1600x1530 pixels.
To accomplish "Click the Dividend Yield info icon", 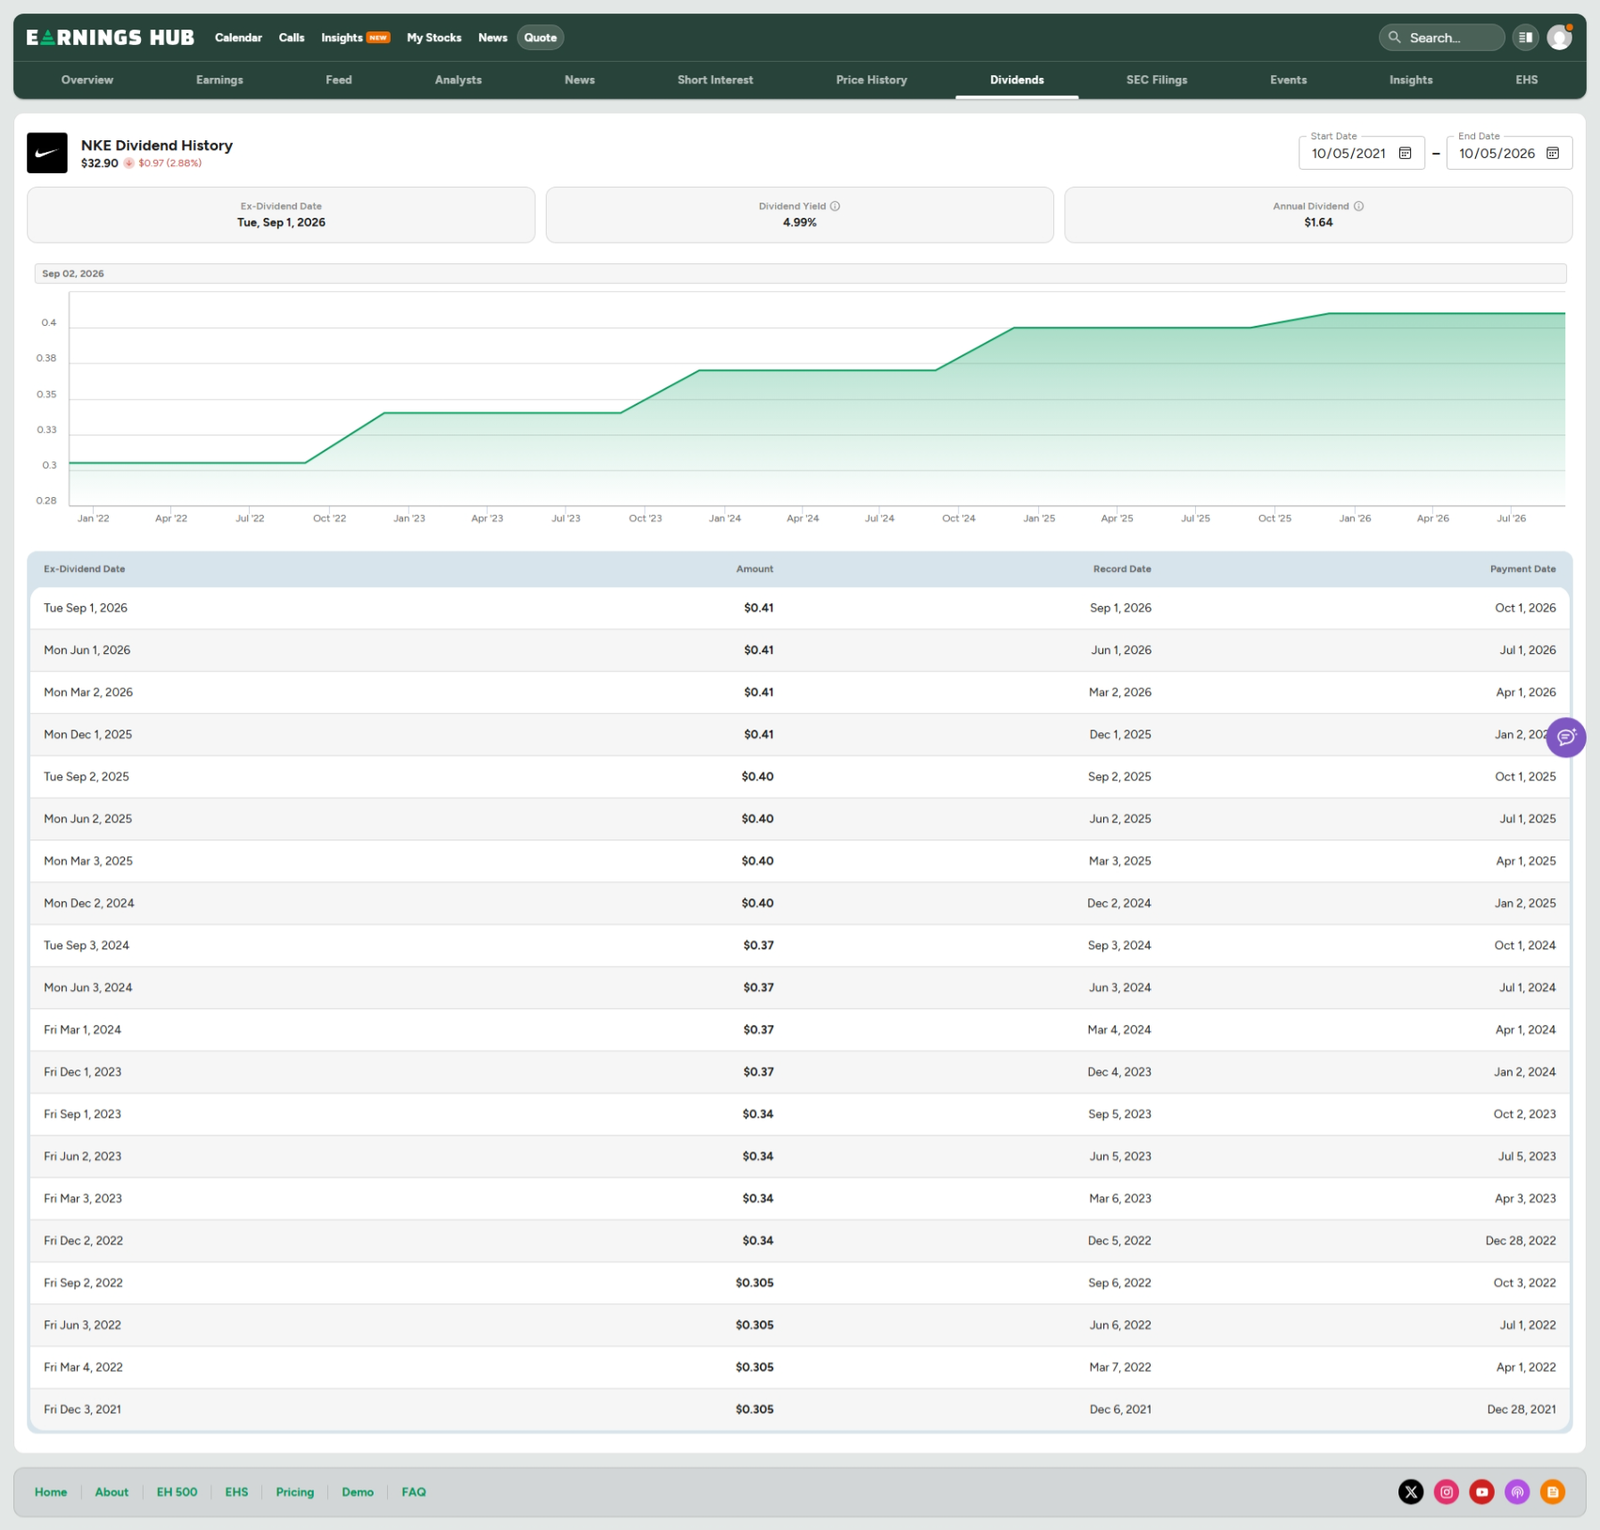I will [835, 206].
